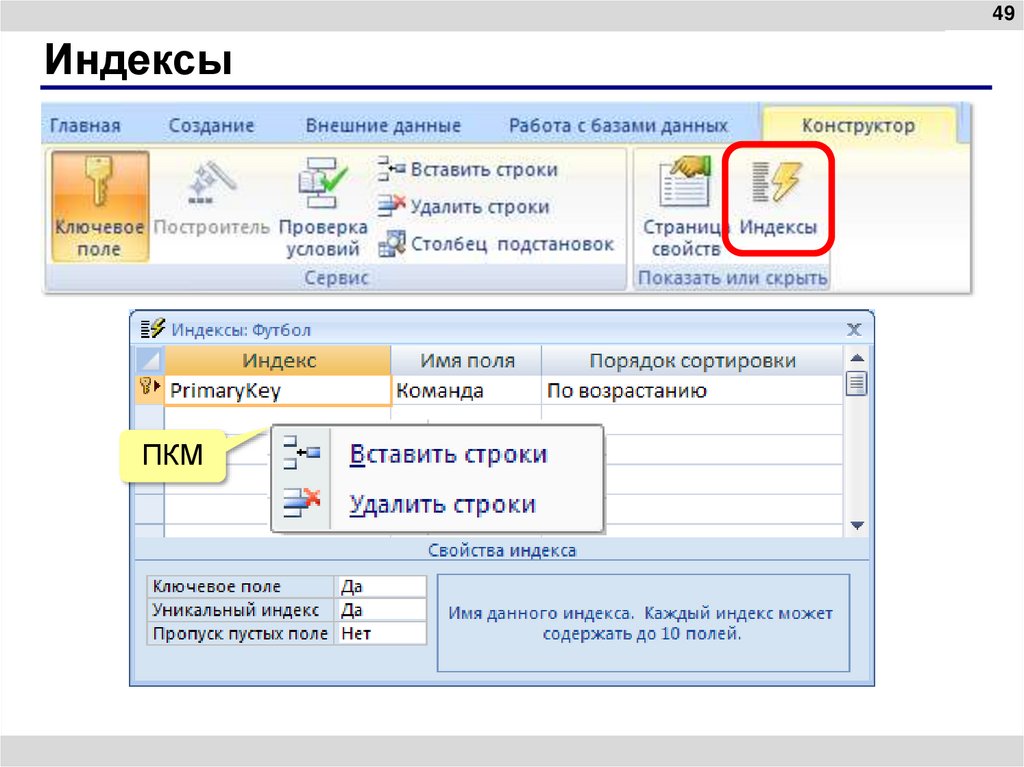Click the Удалить строки ribbon icon

pyautogui.click(x=389, y=206)
